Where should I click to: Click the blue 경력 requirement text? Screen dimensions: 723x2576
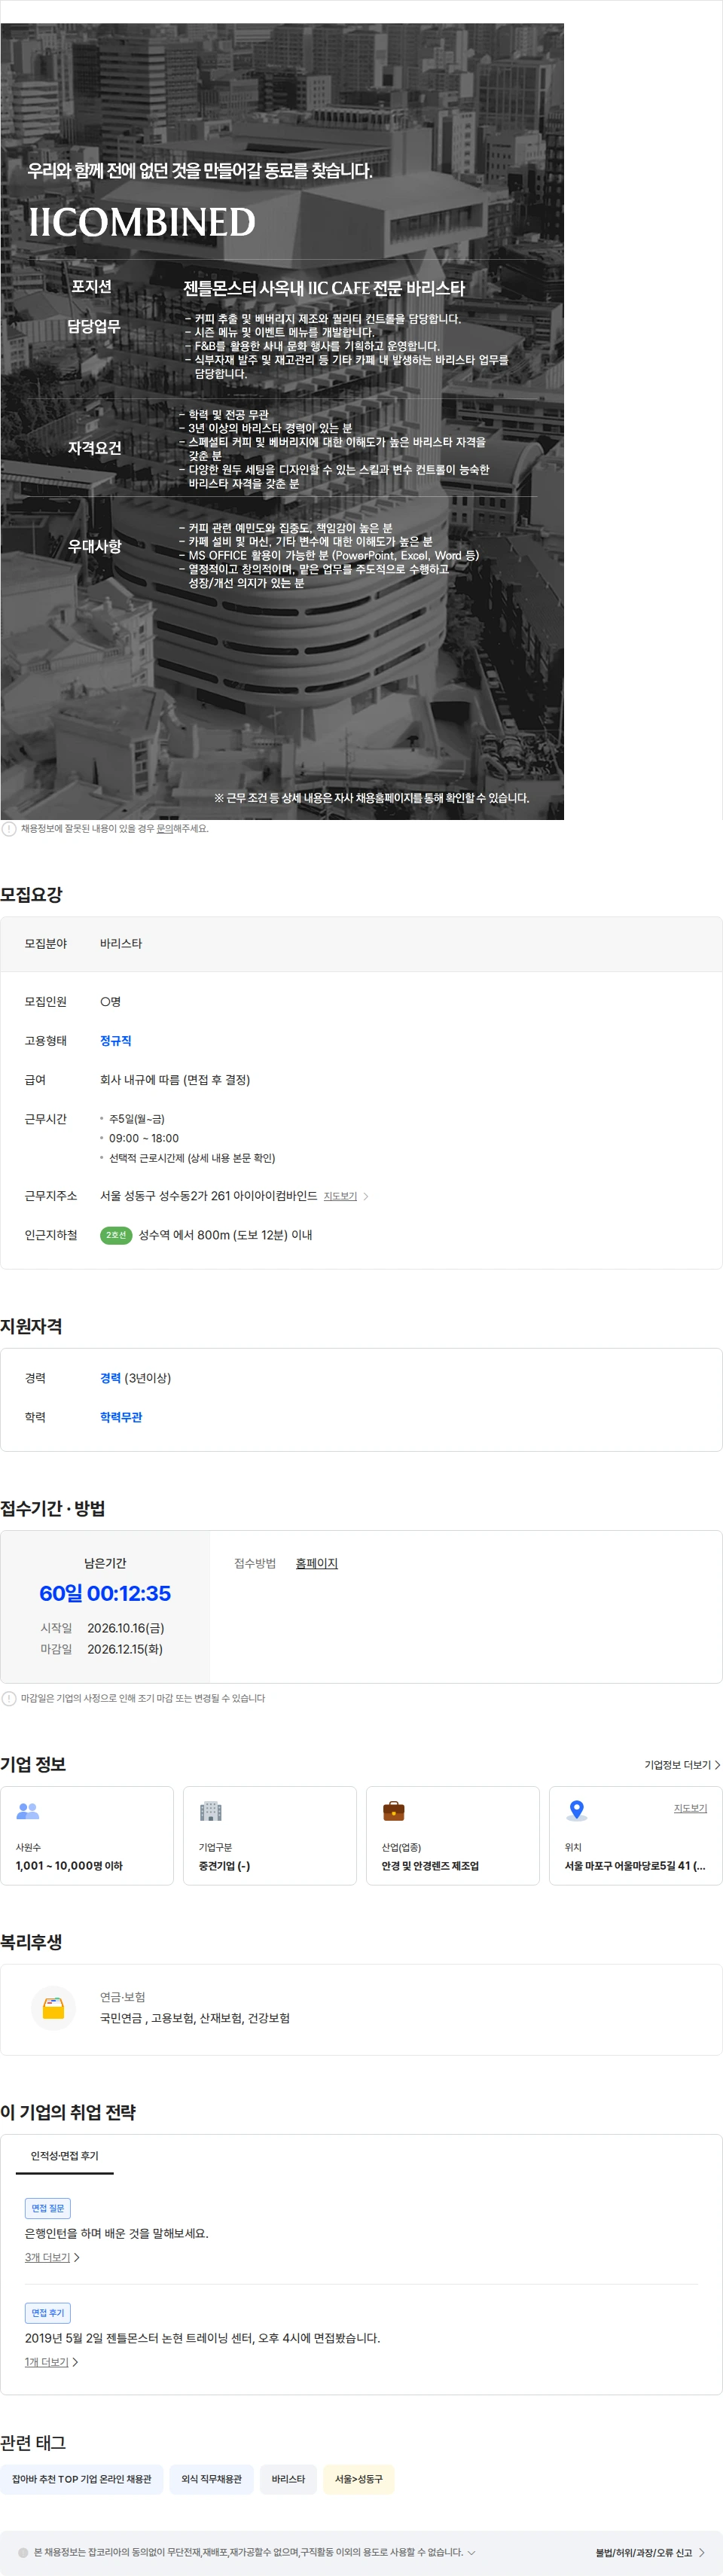[110, 1378]
